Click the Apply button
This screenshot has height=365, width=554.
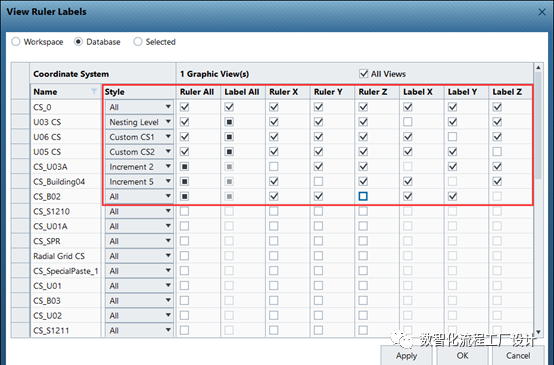pyautogui.click(x=407, y=355)
